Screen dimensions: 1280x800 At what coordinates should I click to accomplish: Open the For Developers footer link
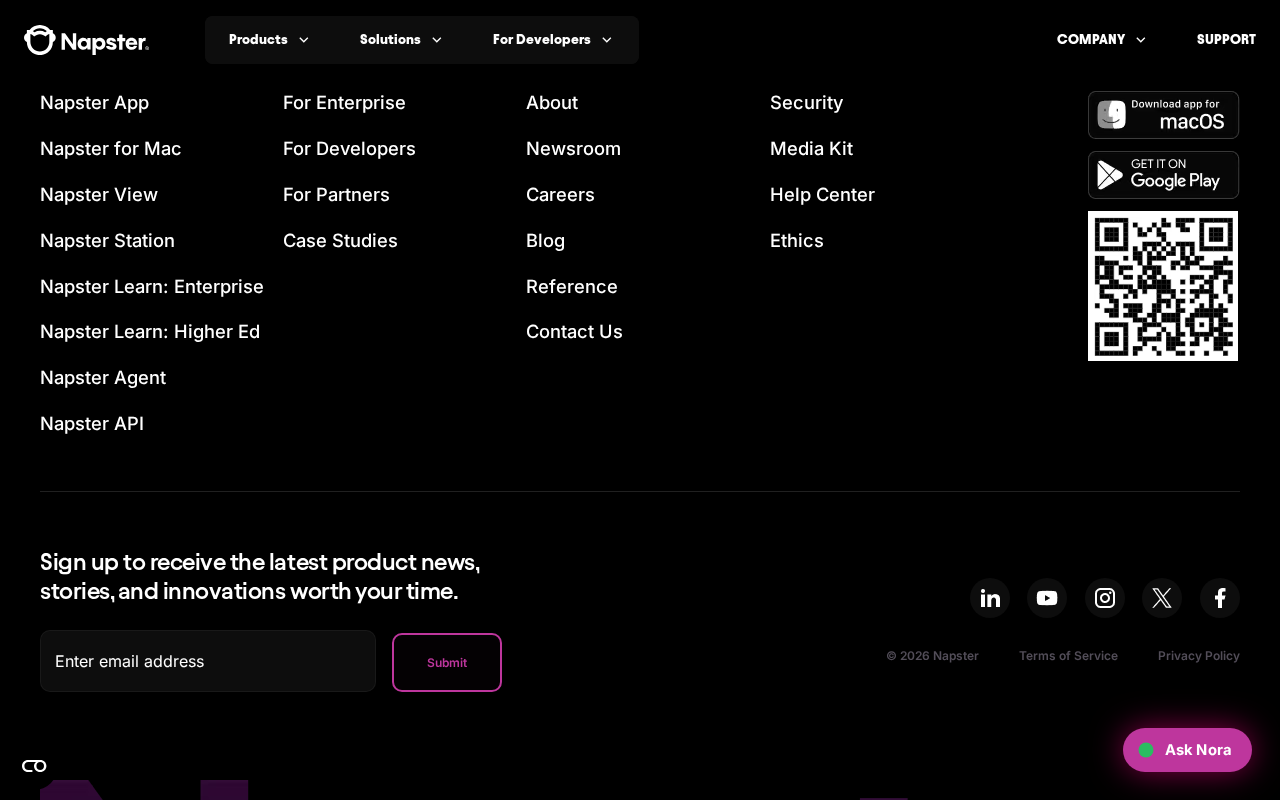349,149
